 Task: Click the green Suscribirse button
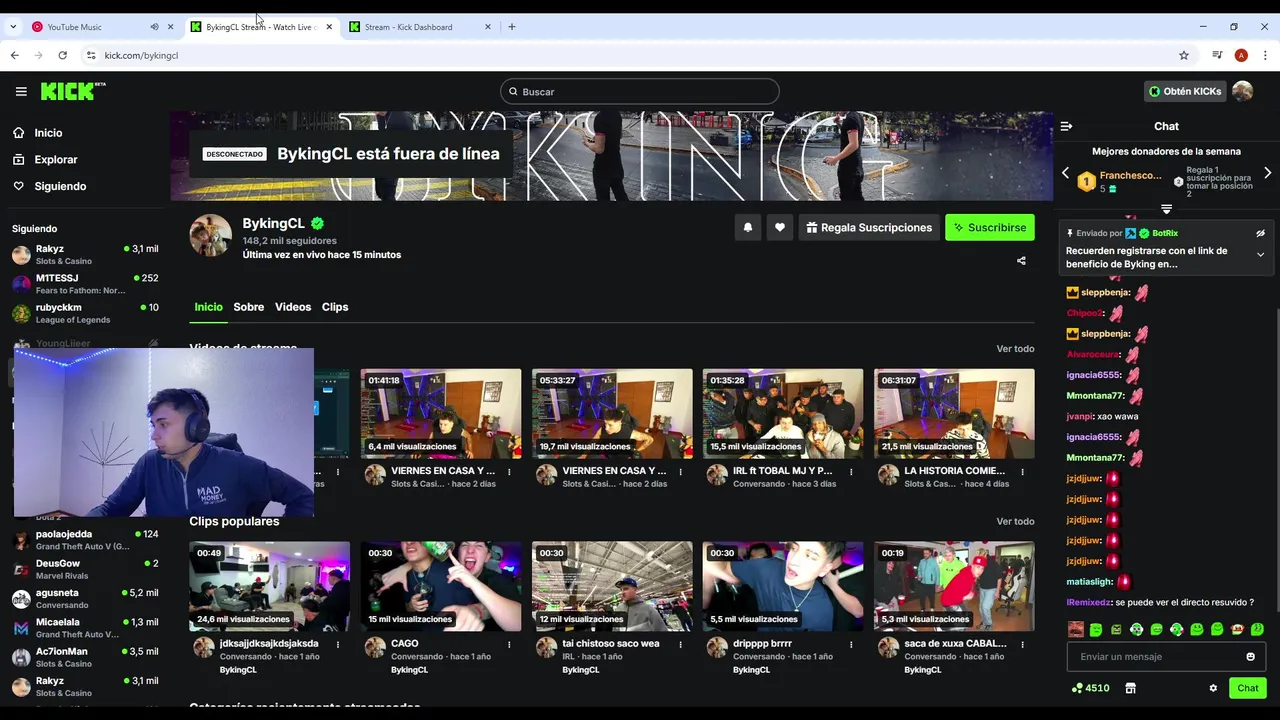tap(990, 228)
